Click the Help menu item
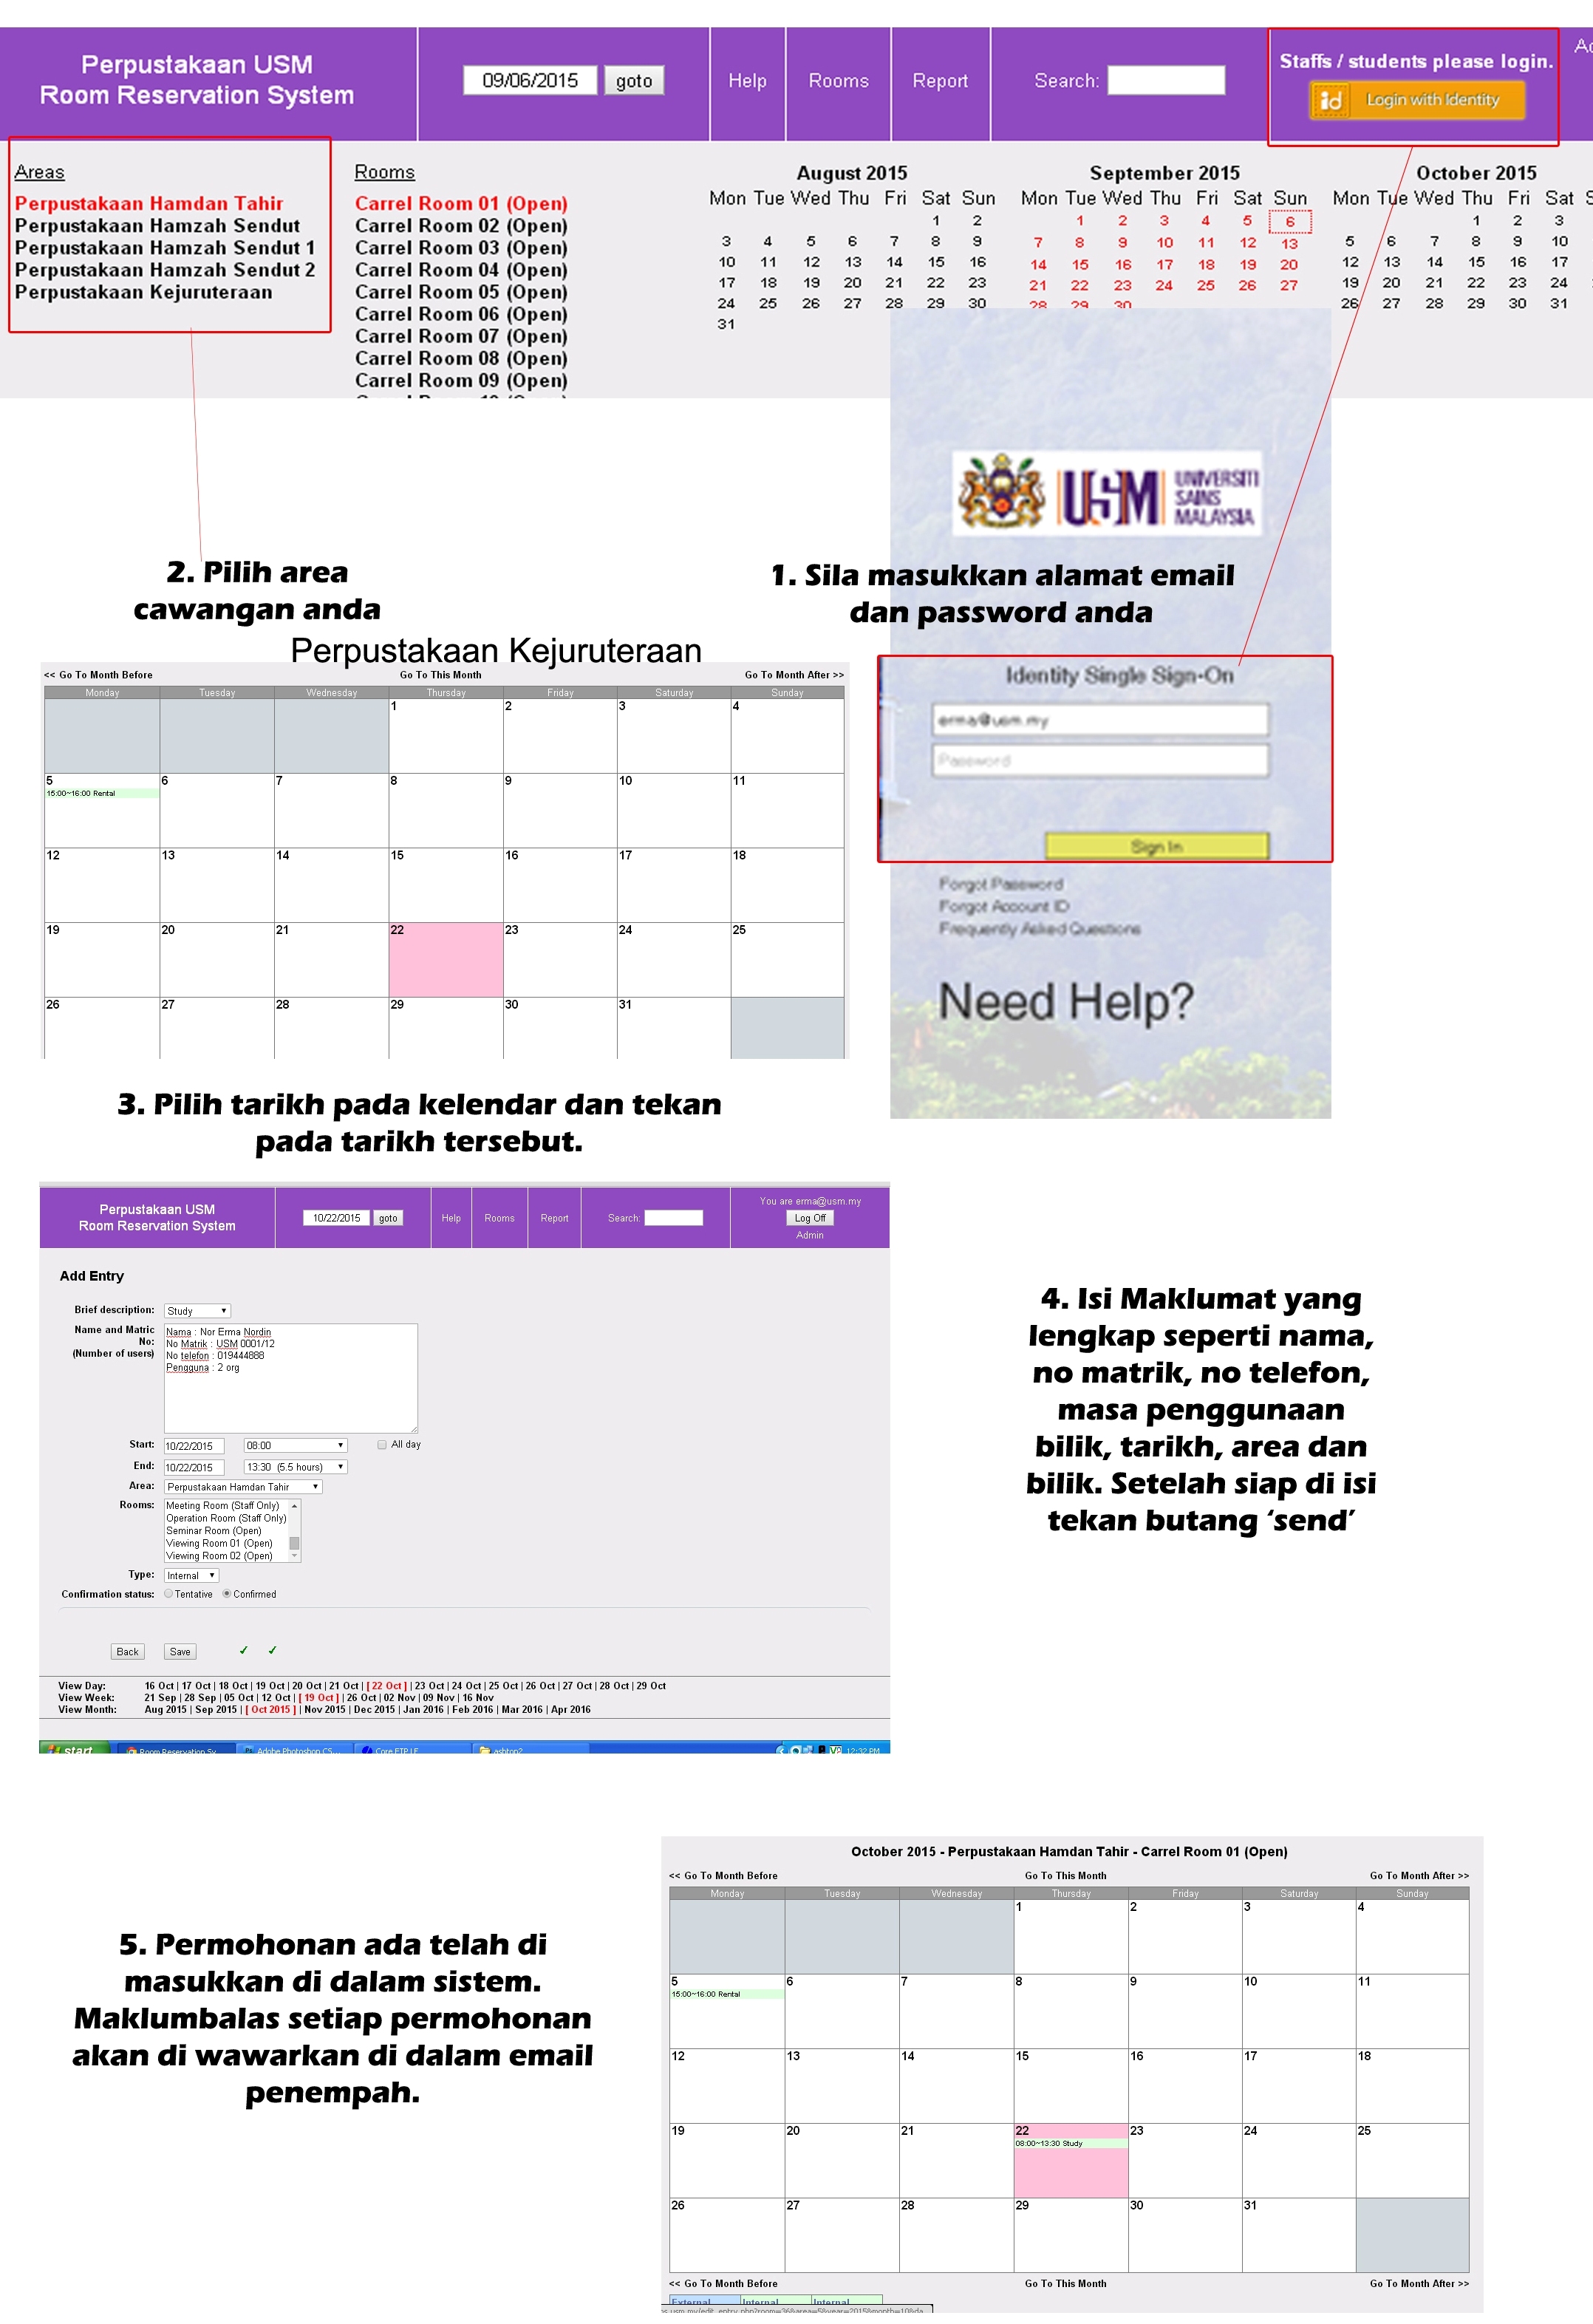This screenshot has height=2324, width=1593. click(x=743, y=76)
